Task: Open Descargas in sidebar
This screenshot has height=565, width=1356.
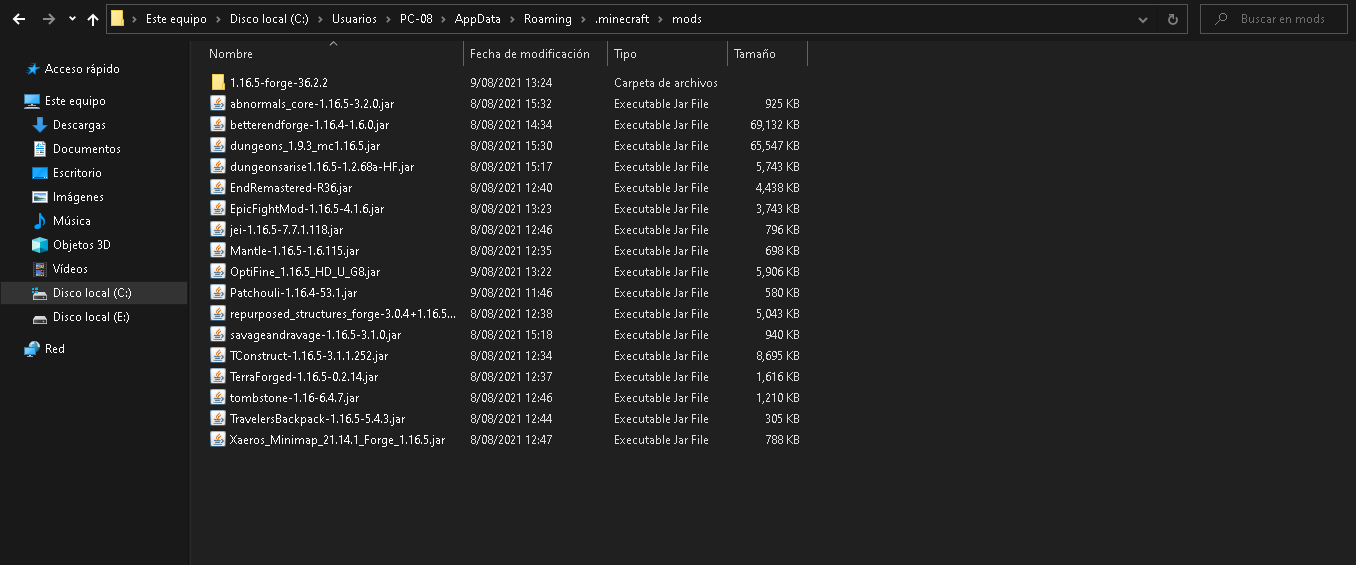Action: point(79,125)
